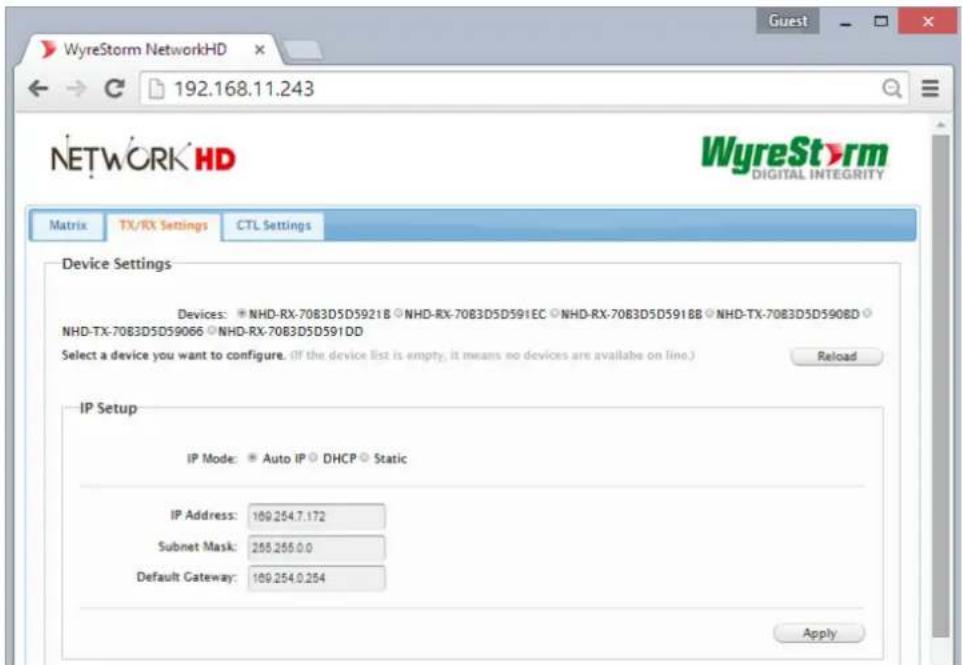Click the WyreStorm Digital Integrity logo
Viewport: 962px width, 665px height.
coord(794,158)
